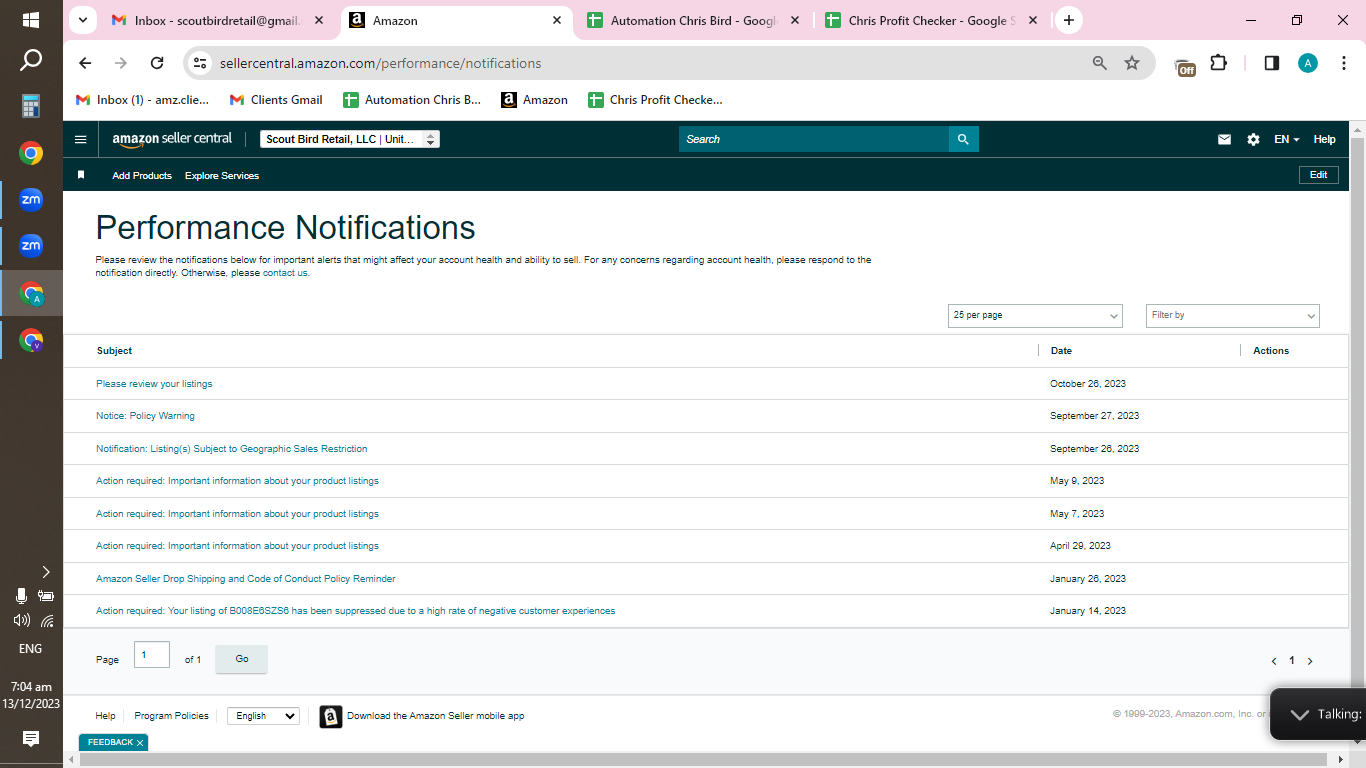Click the Chrome address bar URL
The image size is (1366, 768).
380,63
